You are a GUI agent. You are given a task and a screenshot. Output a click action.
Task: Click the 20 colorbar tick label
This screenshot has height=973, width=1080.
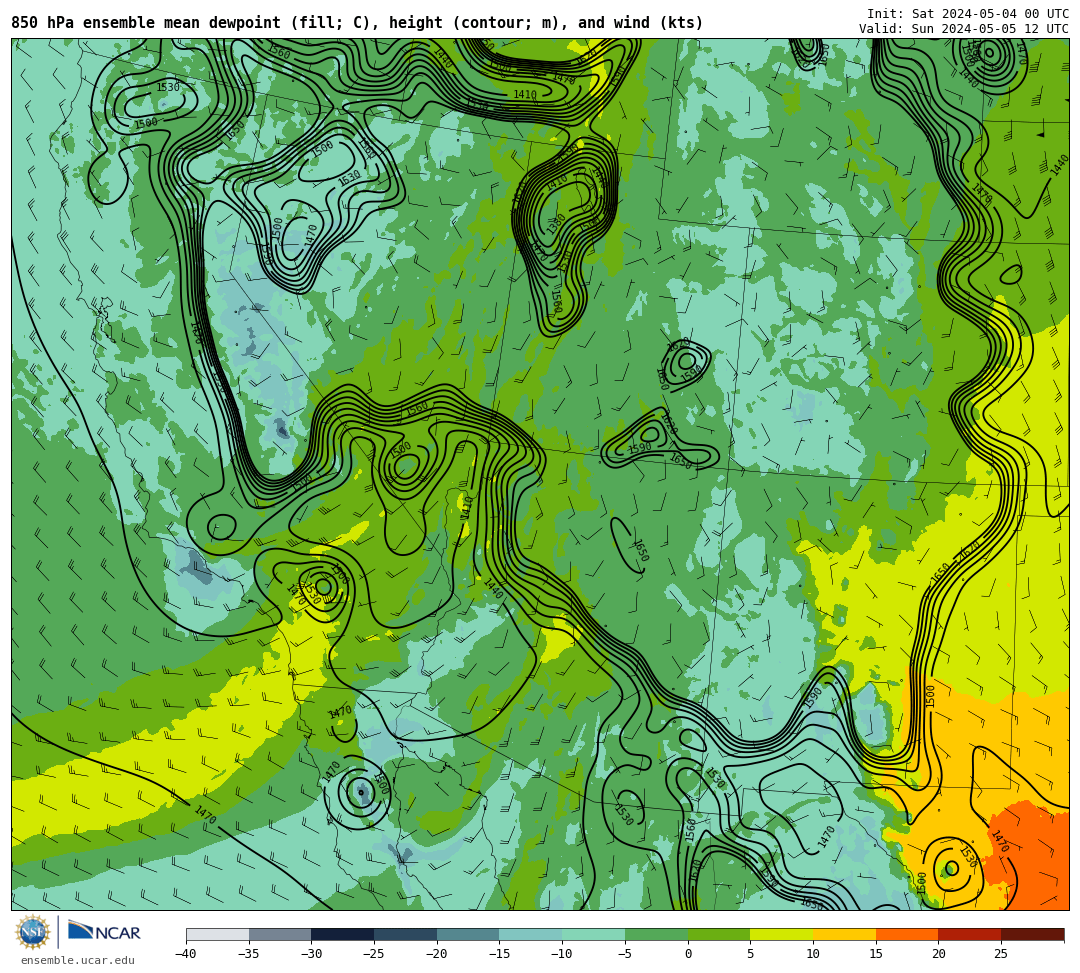939,954
